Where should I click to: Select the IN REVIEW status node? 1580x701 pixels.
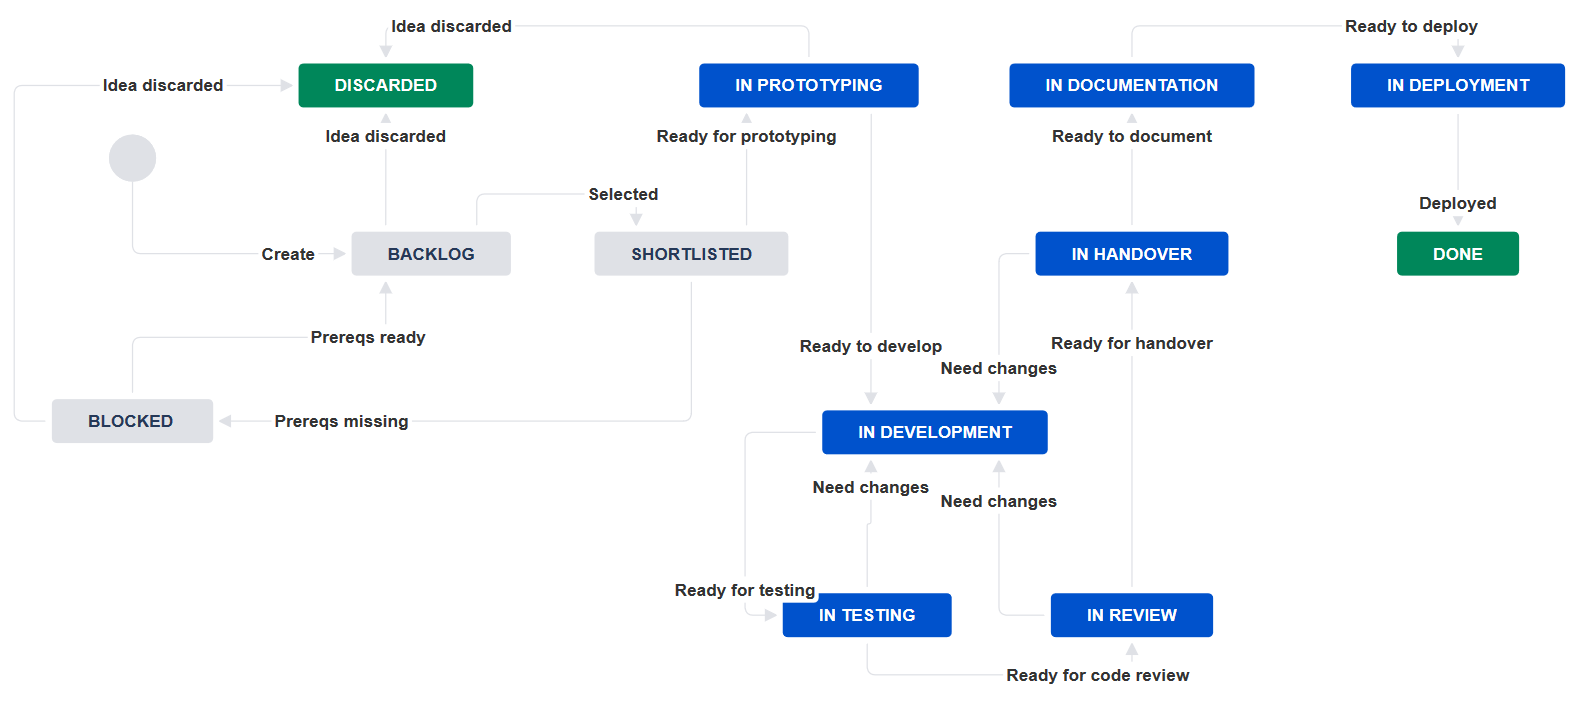[1131, 615]
